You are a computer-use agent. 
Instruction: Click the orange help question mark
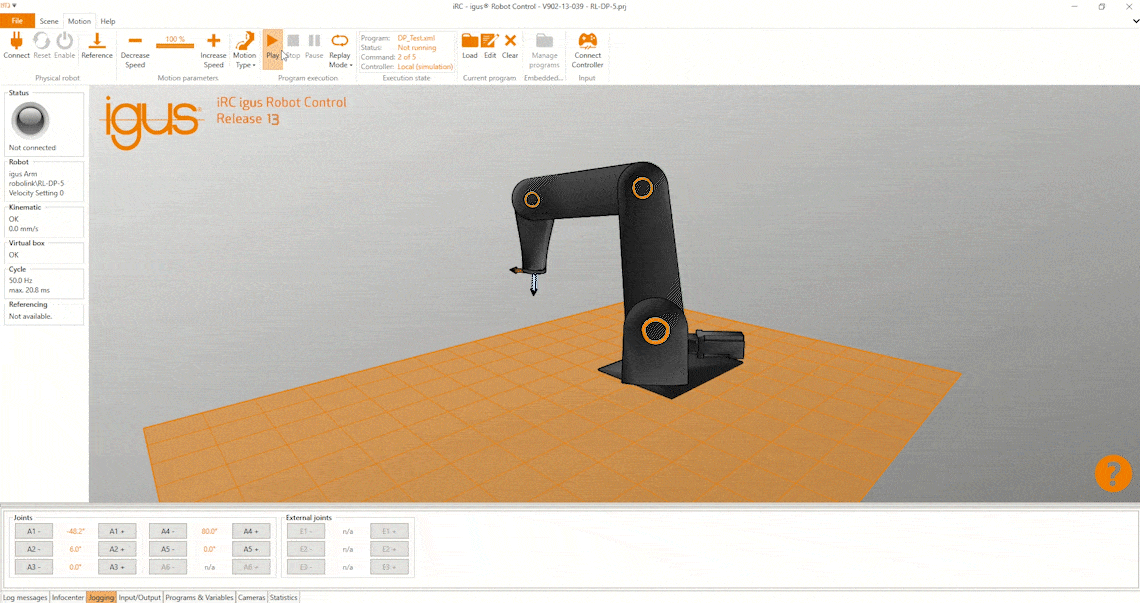(1113, 474)
